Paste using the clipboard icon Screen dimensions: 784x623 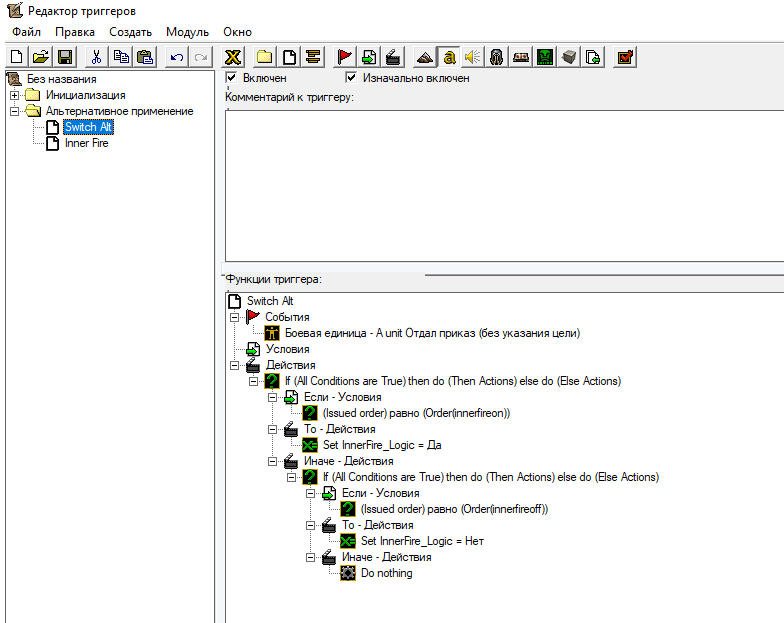pos(145,57)
